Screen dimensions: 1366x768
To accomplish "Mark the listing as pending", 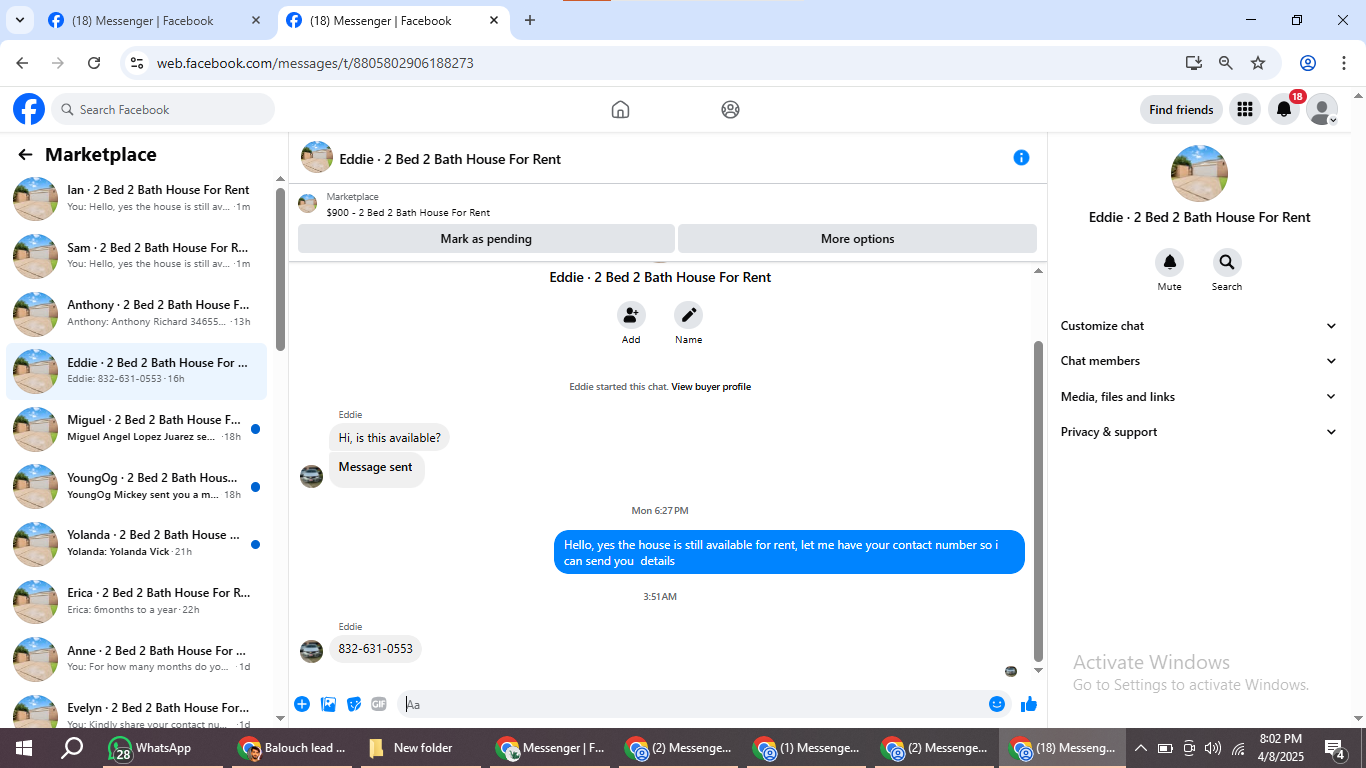I will click(x=486, y=239).
